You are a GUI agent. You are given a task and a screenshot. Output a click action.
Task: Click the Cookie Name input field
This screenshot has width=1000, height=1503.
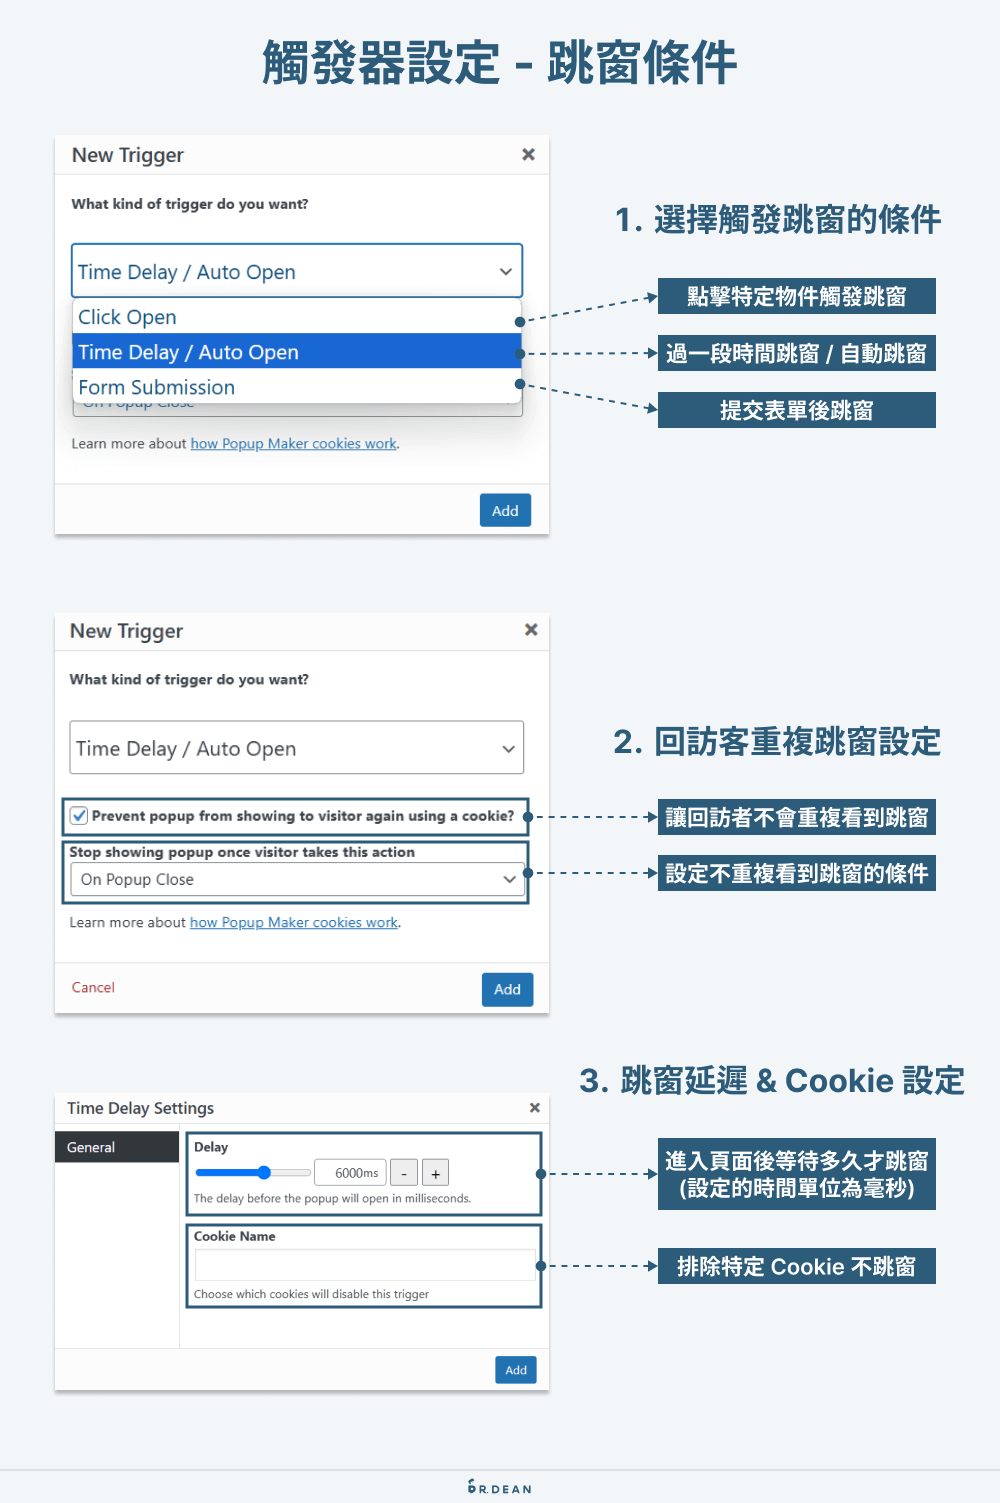pos(363,1264)
